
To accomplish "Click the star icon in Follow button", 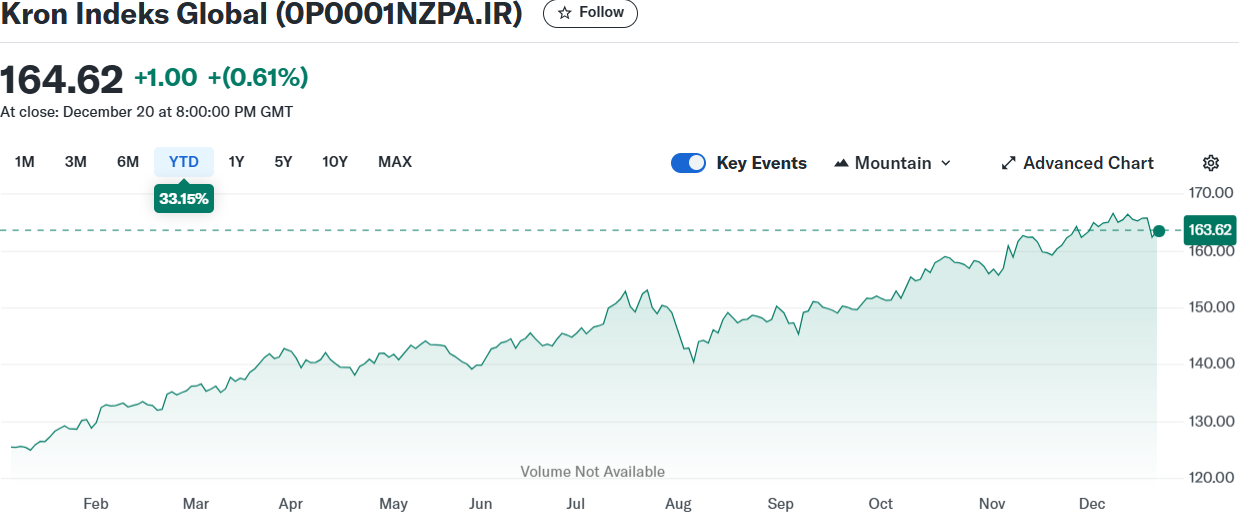I will pos(565,13).
